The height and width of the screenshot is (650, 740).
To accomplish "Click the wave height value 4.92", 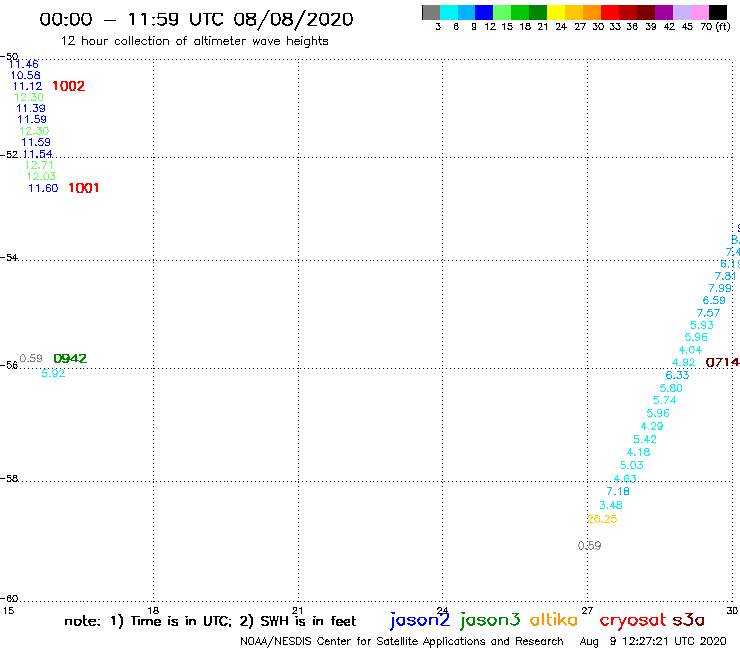I will coord(684,362).
